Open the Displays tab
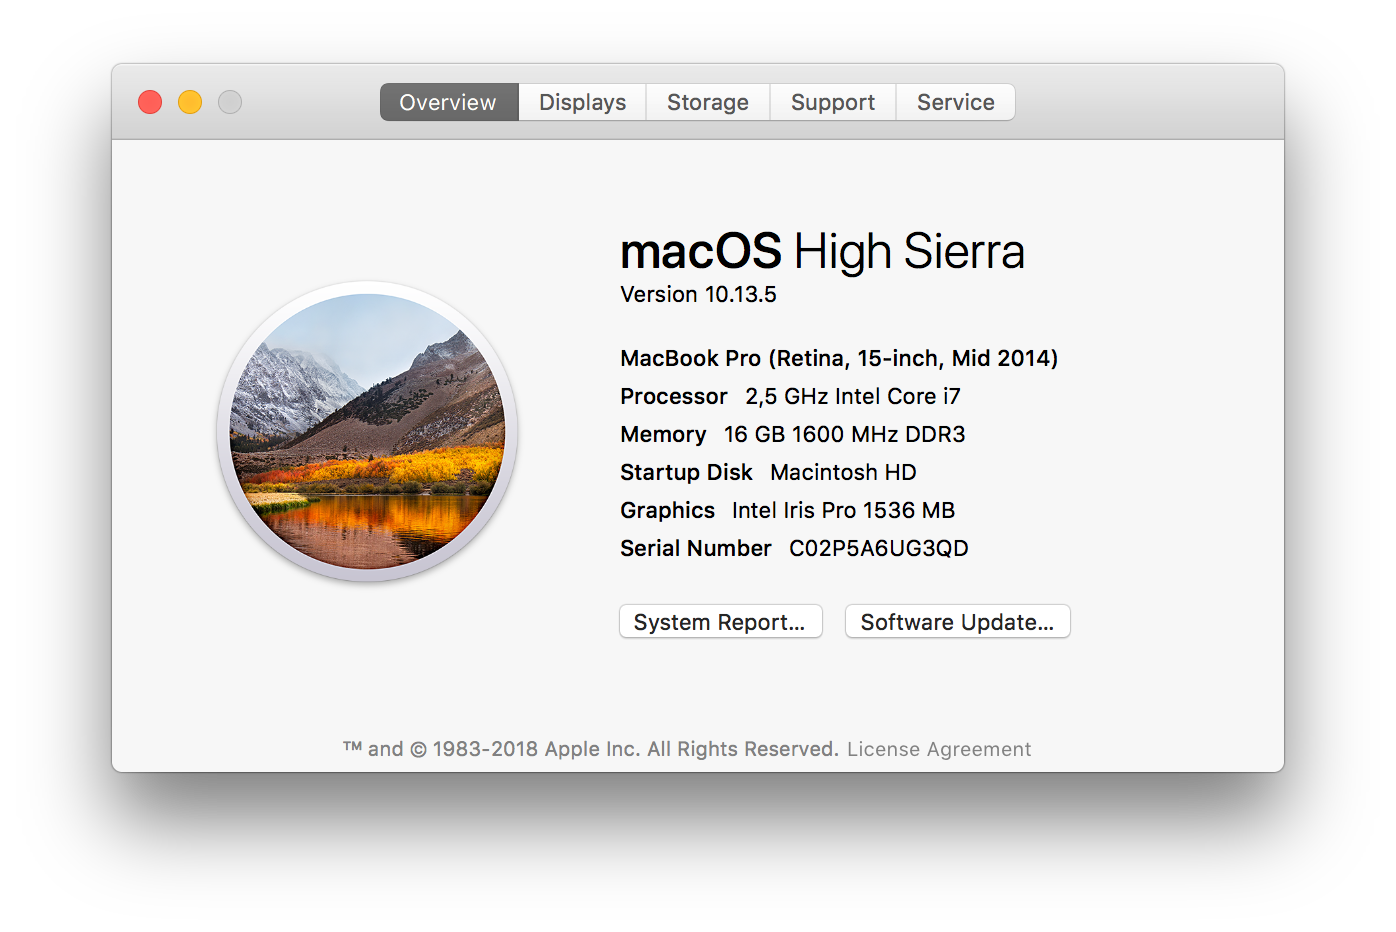 click(x=582, y=102)
